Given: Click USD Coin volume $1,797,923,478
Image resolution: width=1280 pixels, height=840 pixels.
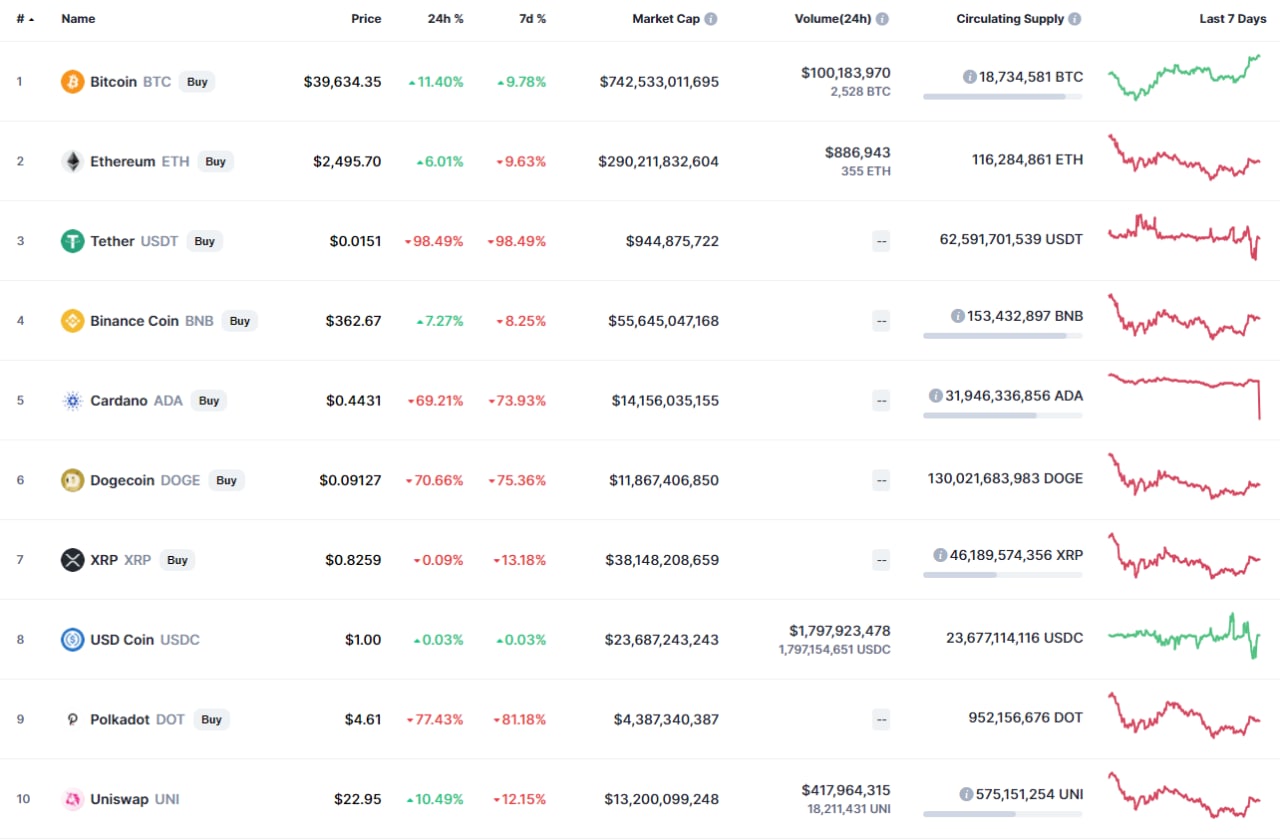Looking at the screenshot, I should pos(839,631).
